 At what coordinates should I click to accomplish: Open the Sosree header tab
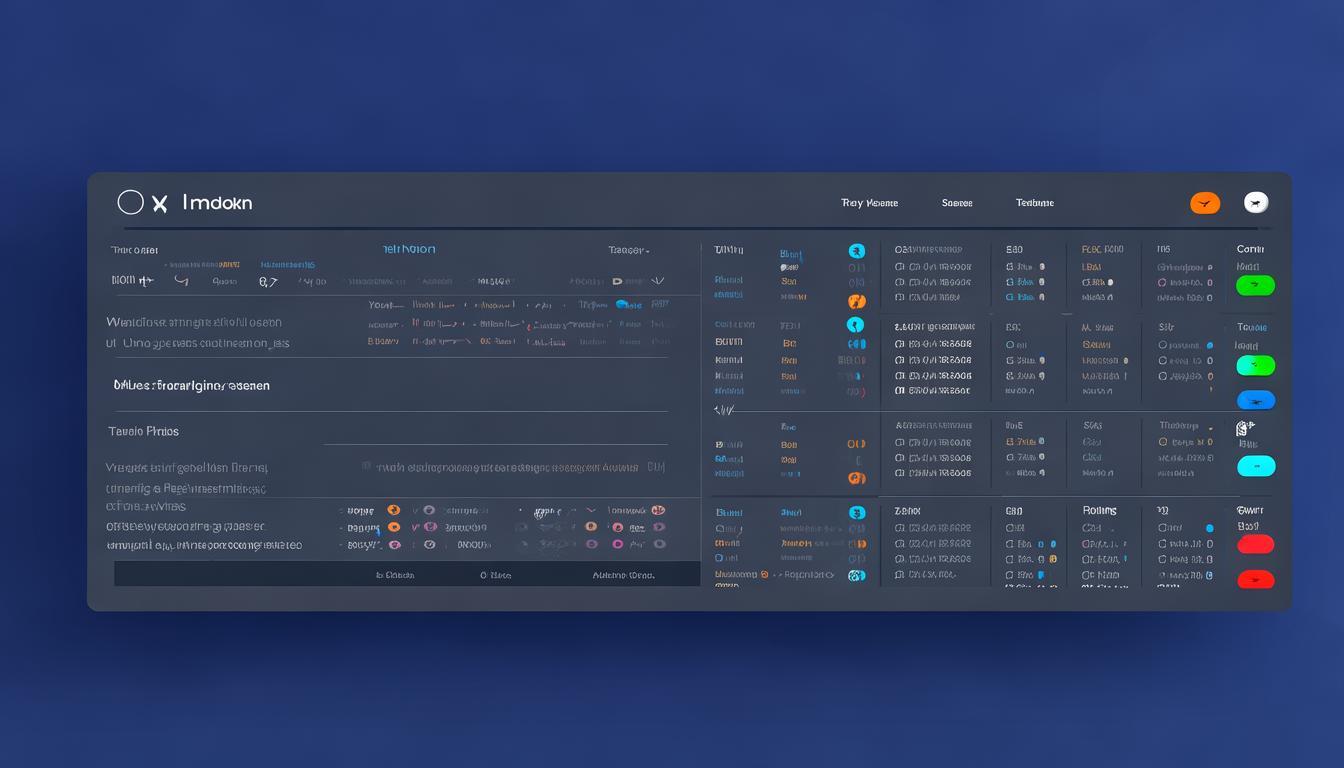point(956,203)
